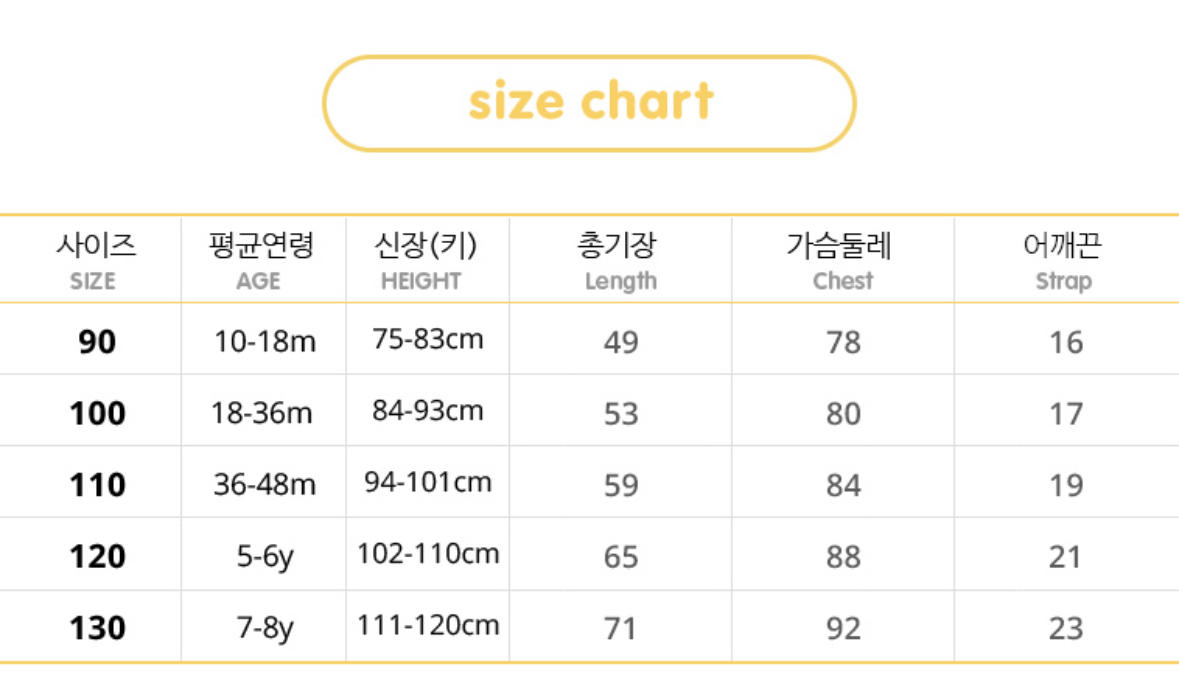Select the size 120 row label
The width and height of the screenshot is (1179, 673).
point(97,556)
